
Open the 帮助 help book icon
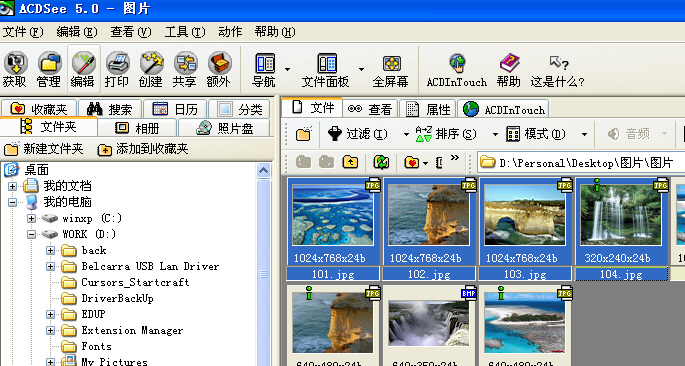[509, 63]
